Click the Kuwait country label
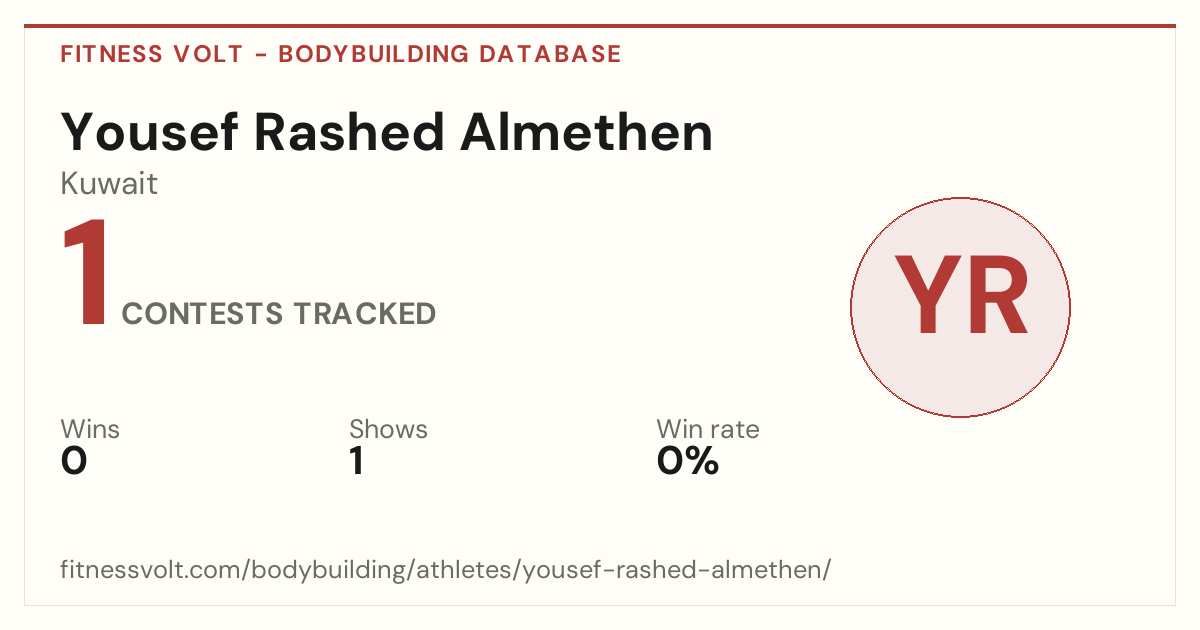 [x=109, y=184]
